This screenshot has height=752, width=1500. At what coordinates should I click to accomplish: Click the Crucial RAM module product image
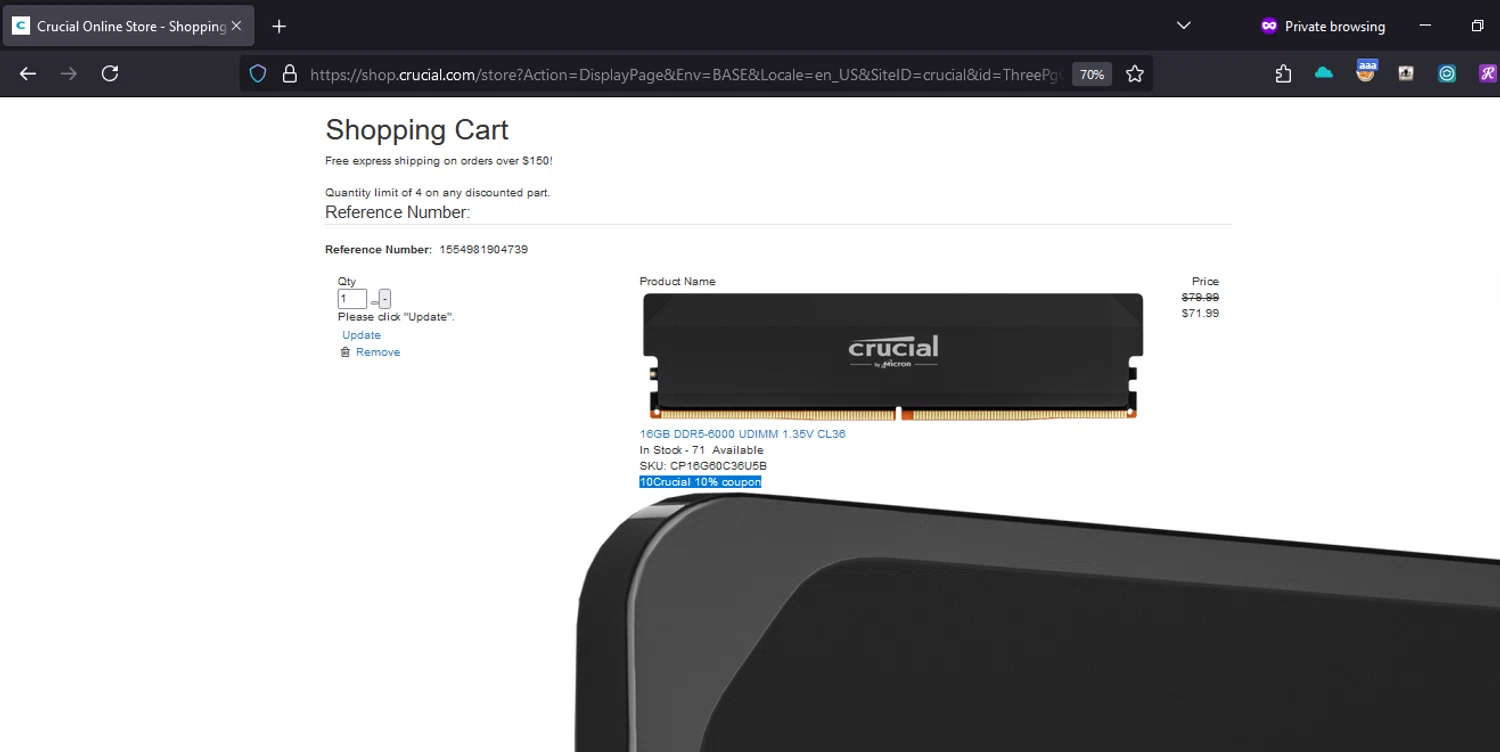(893, 356)
